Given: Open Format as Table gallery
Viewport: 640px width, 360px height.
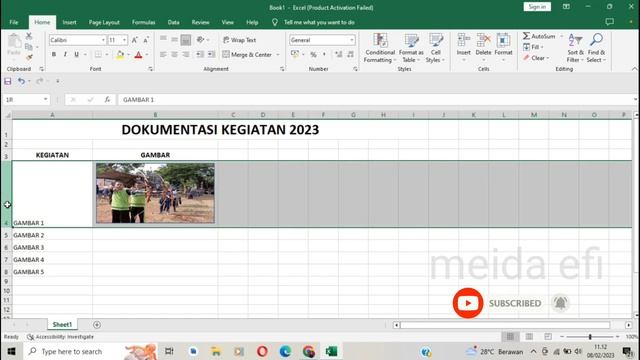Looking at the screenshot, I should [x=411, y=48].
